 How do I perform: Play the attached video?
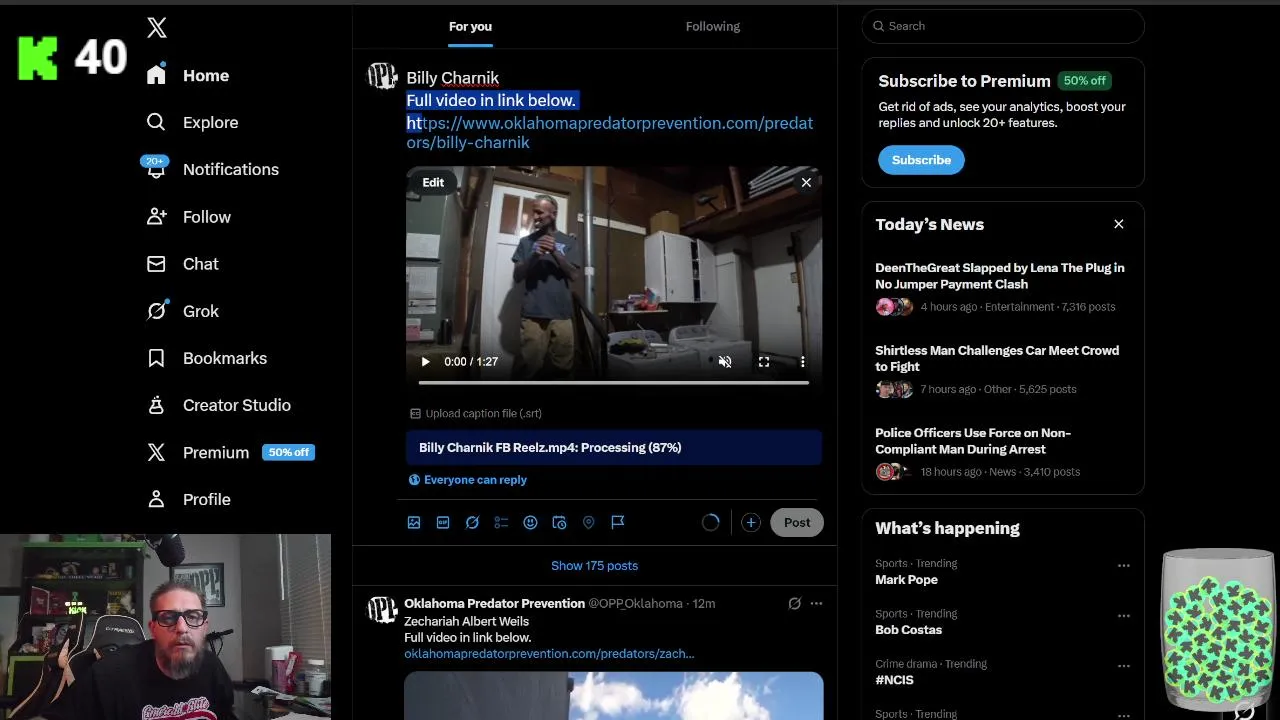[x=425, y=362]
